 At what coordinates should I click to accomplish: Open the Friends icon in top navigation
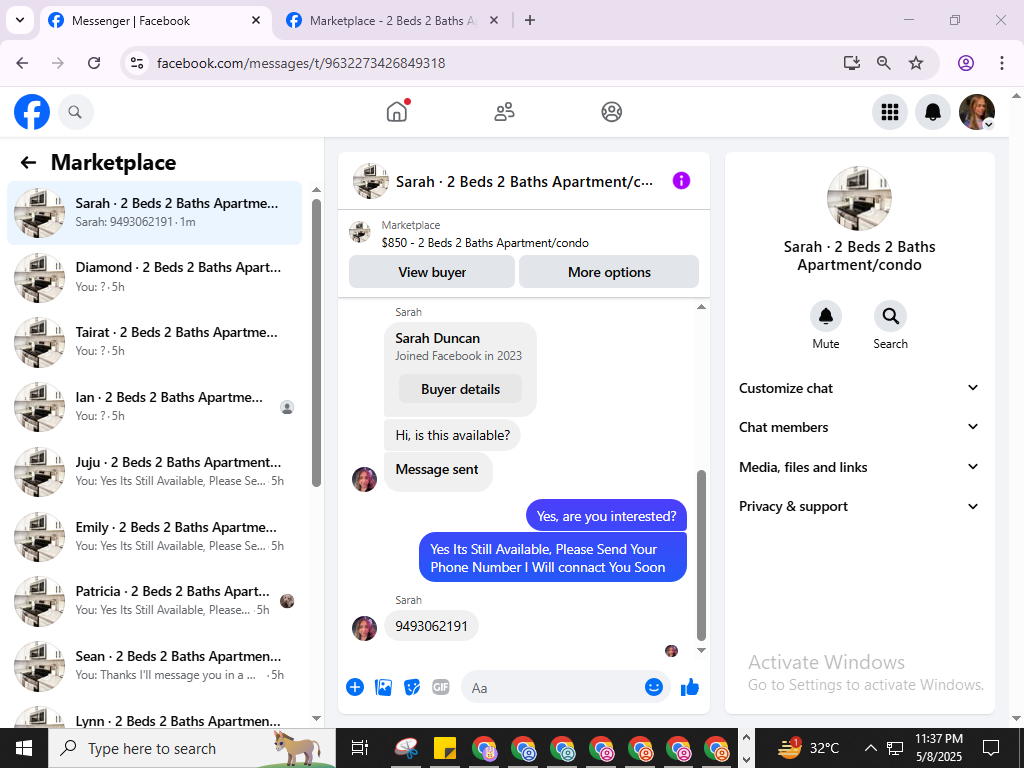504,112
